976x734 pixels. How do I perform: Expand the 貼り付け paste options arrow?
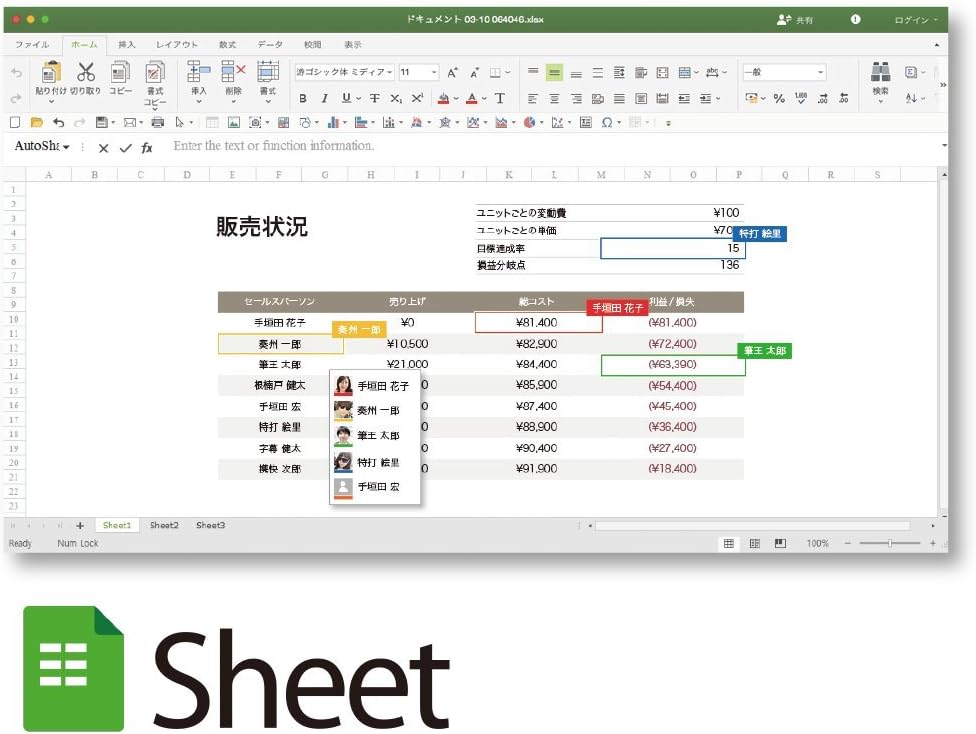coord(51,101)
